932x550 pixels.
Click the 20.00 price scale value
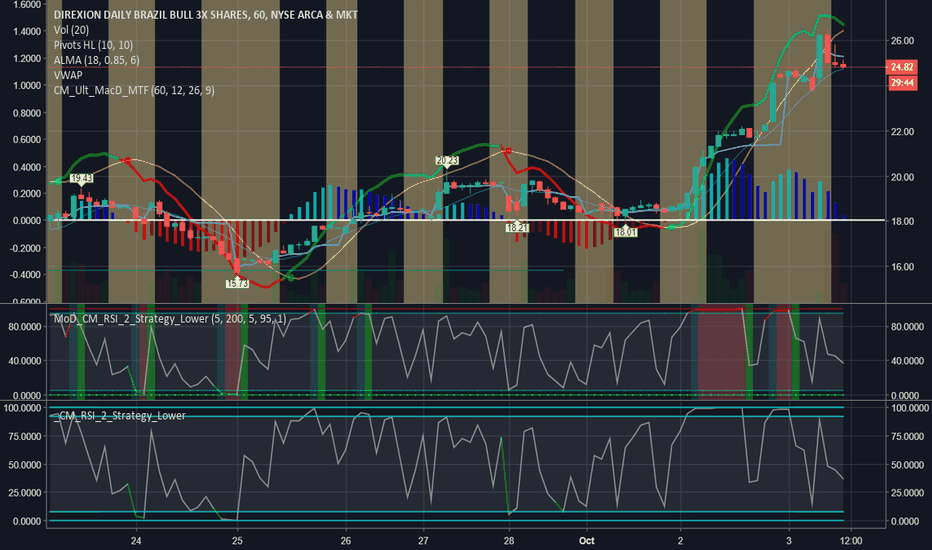point(902,177)
